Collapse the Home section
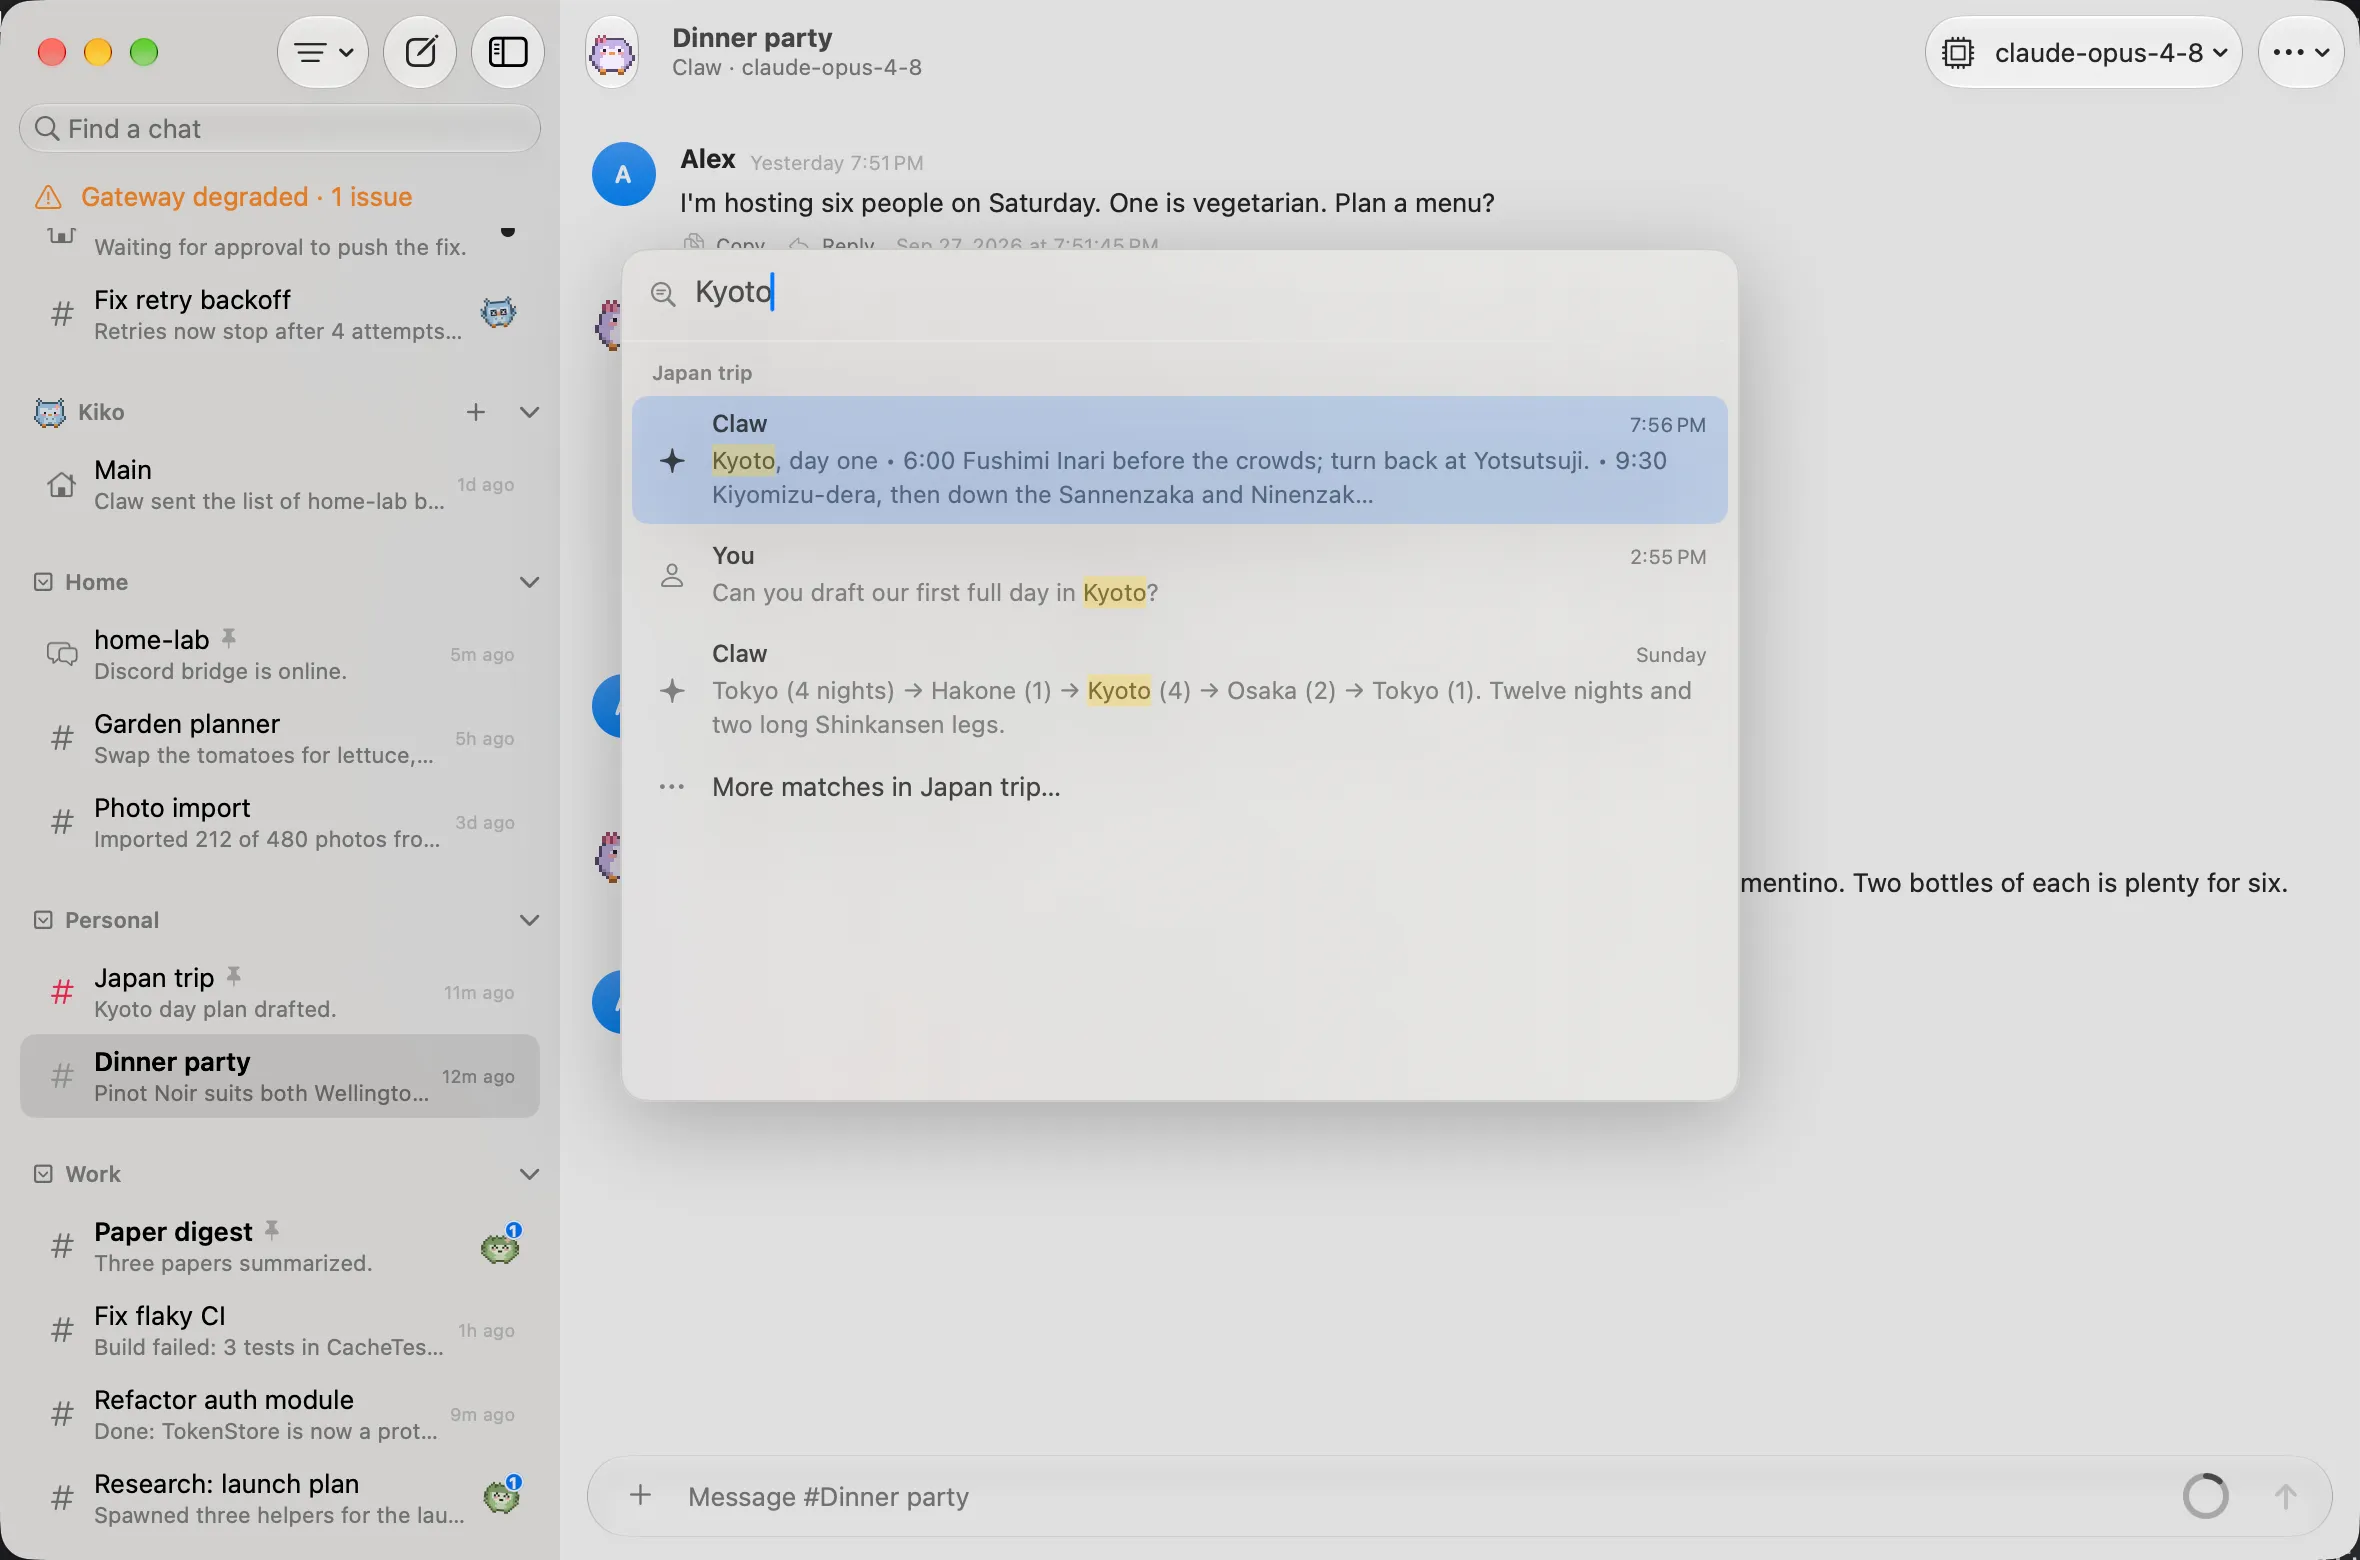The image size is (2360, 1560). click(x=530, y=582)
